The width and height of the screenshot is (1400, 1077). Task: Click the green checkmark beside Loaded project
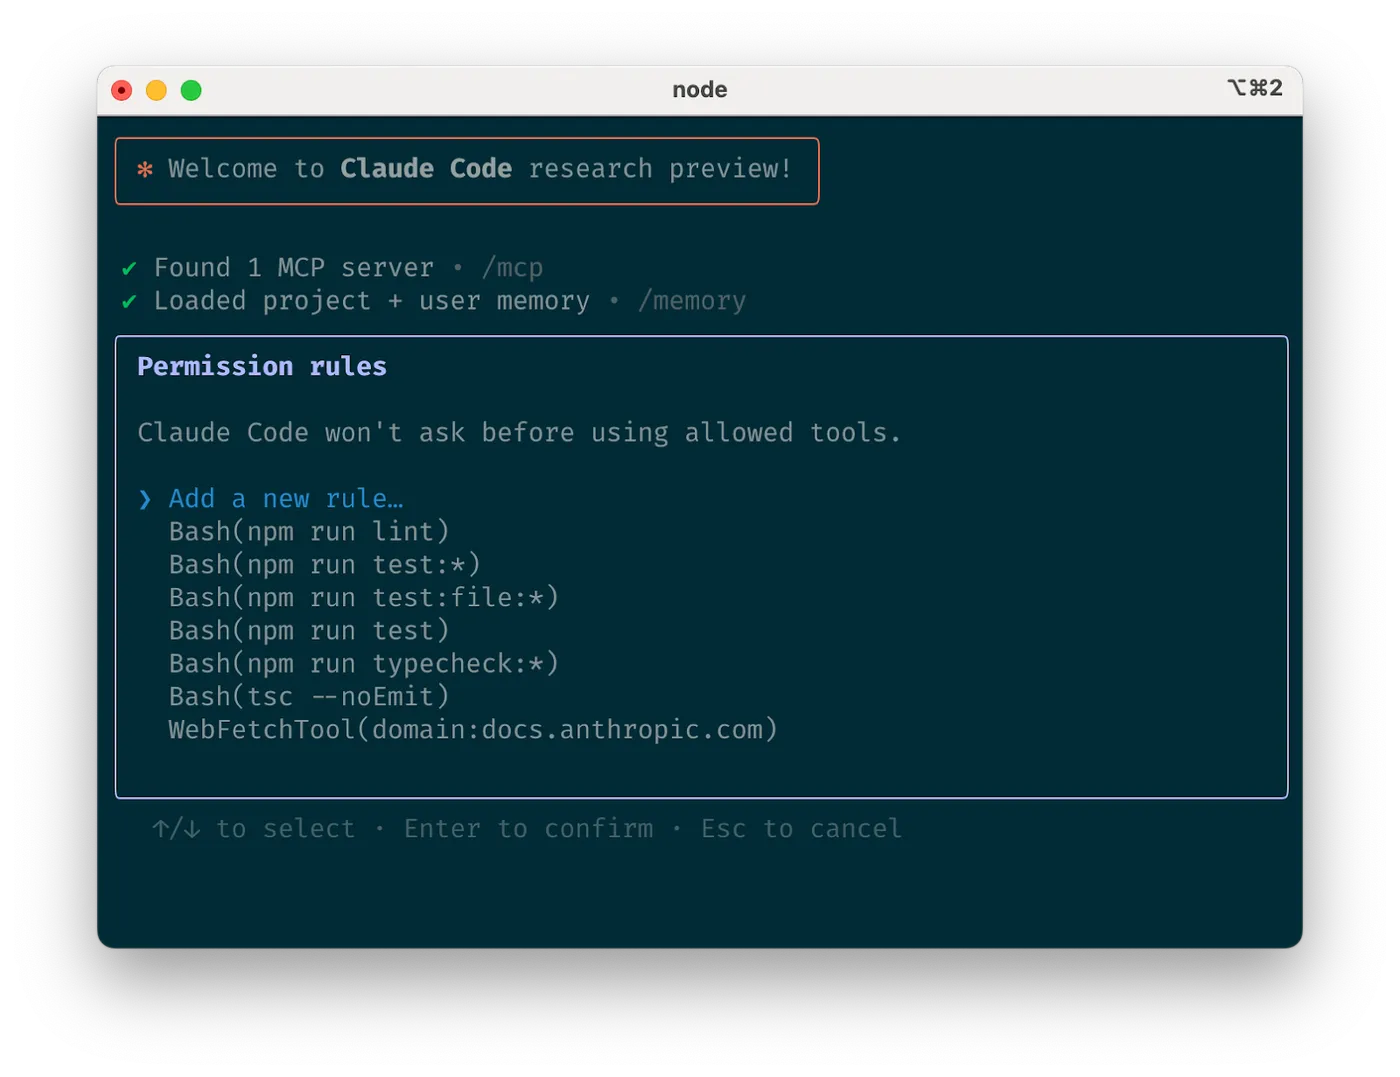click(129, 301)
